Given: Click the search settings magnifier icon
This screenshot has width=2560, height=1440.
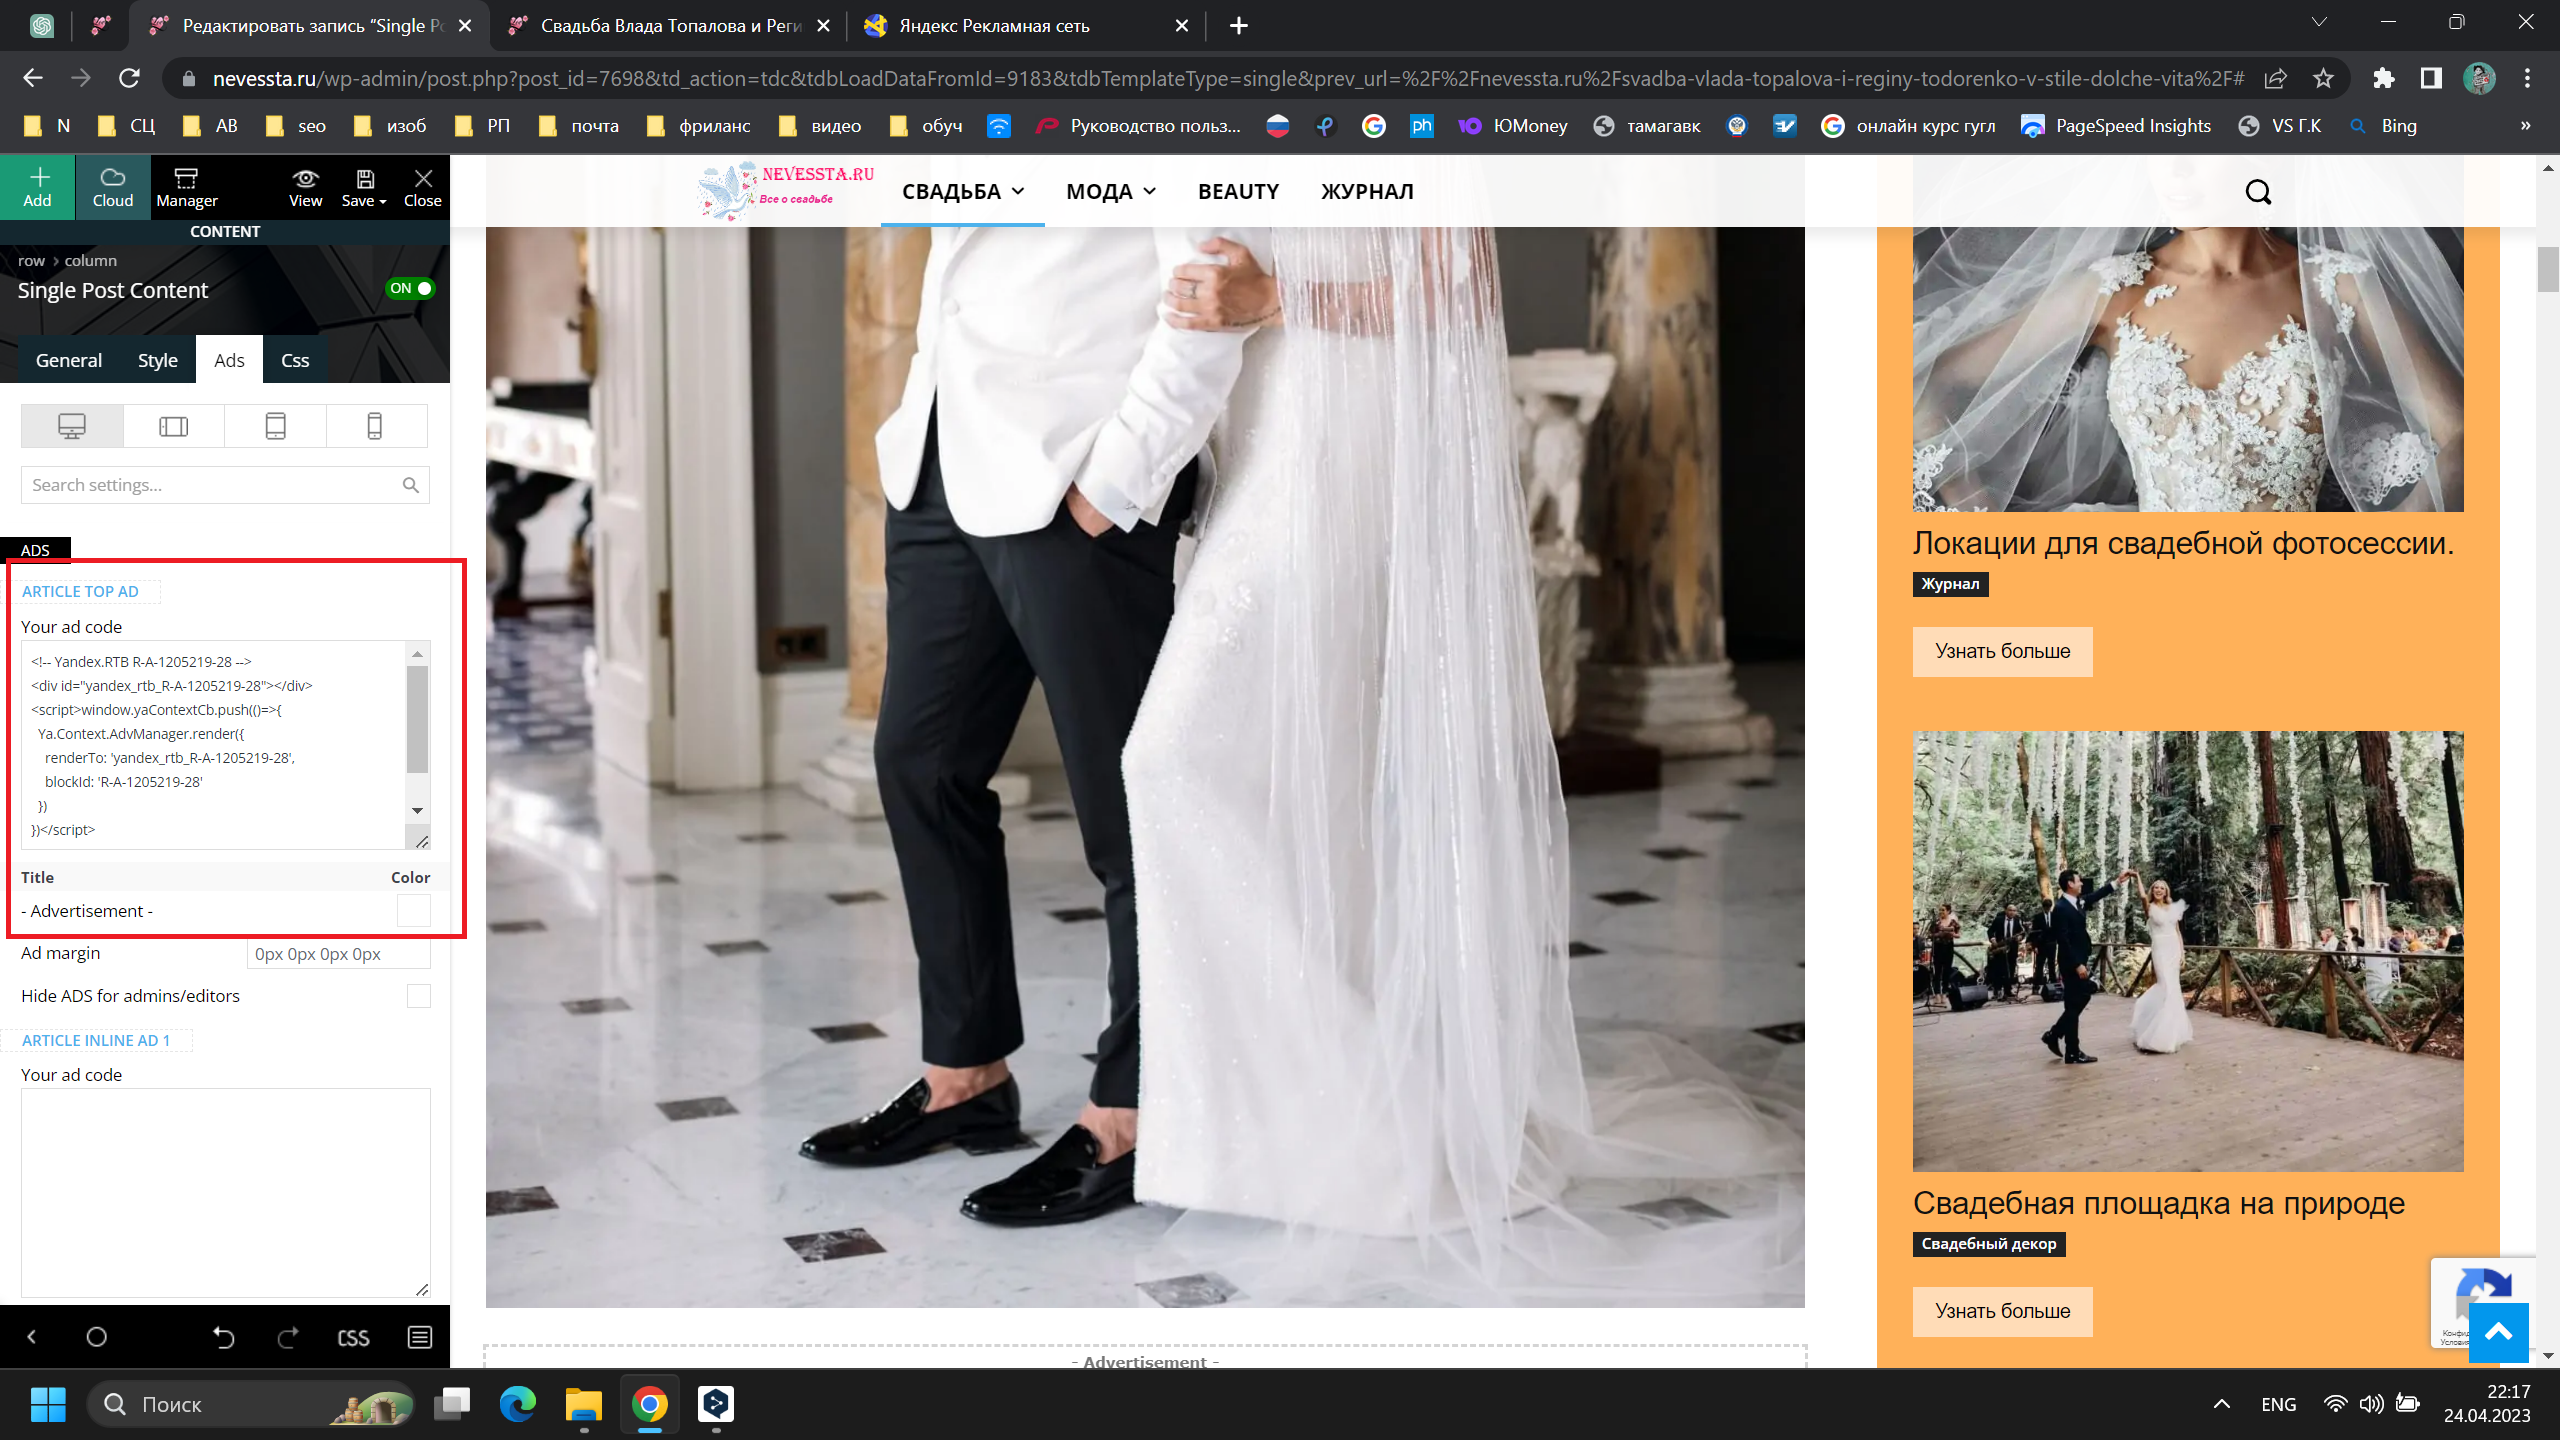Looking at the screenshot, I should tap(410, 485).
